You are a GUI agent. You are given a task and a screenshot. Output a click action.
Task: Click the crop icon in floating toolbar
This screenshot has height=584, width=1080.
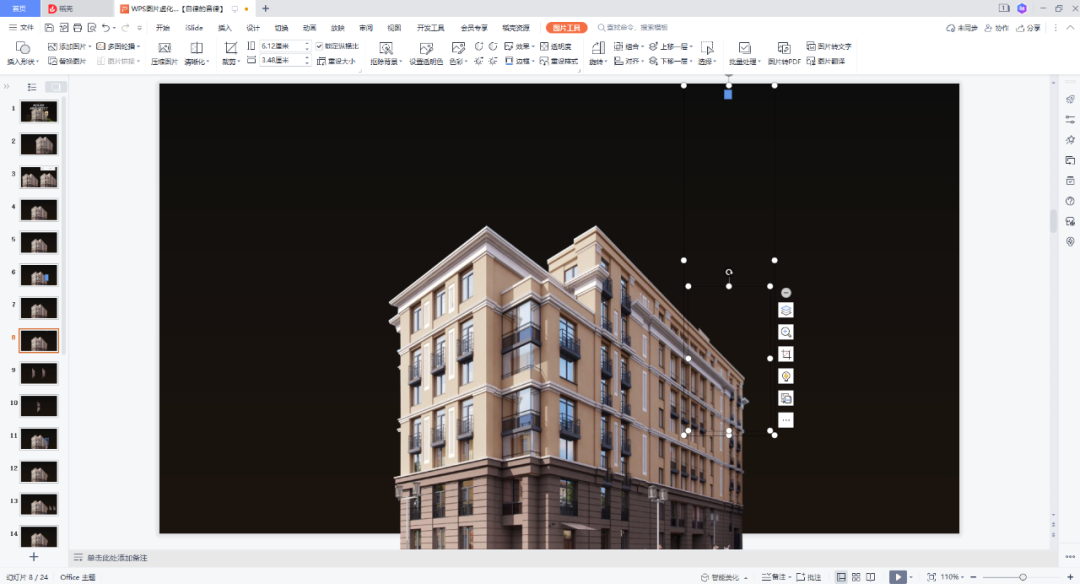click(786, 355)
